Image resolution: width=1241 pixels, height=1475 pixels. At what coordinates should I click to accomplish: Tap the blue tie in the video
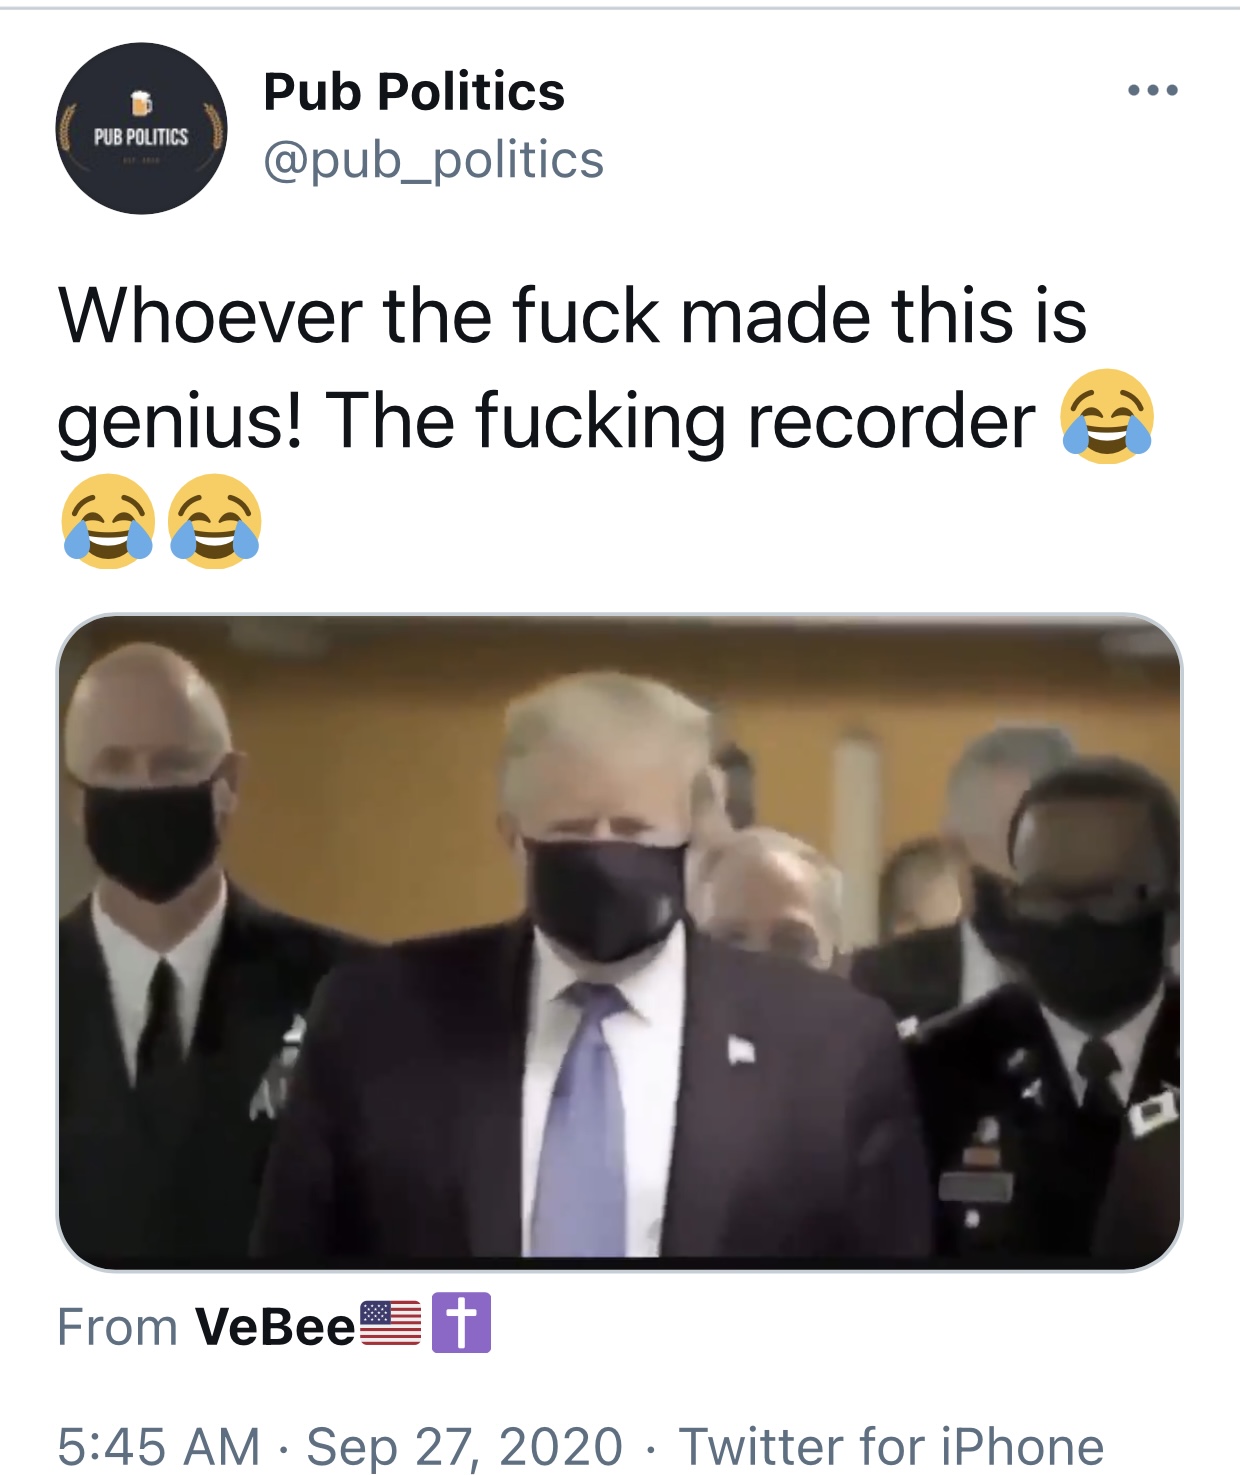(582, 1118)
